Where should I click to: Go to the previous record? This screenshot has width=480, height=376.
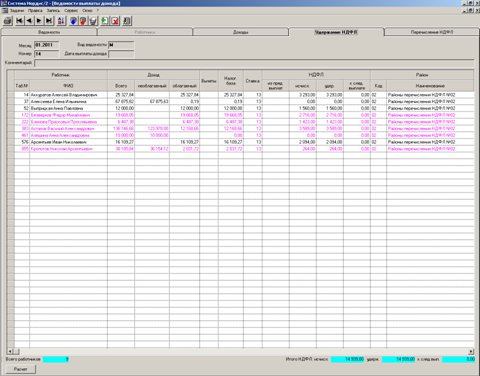coord(29,21)
